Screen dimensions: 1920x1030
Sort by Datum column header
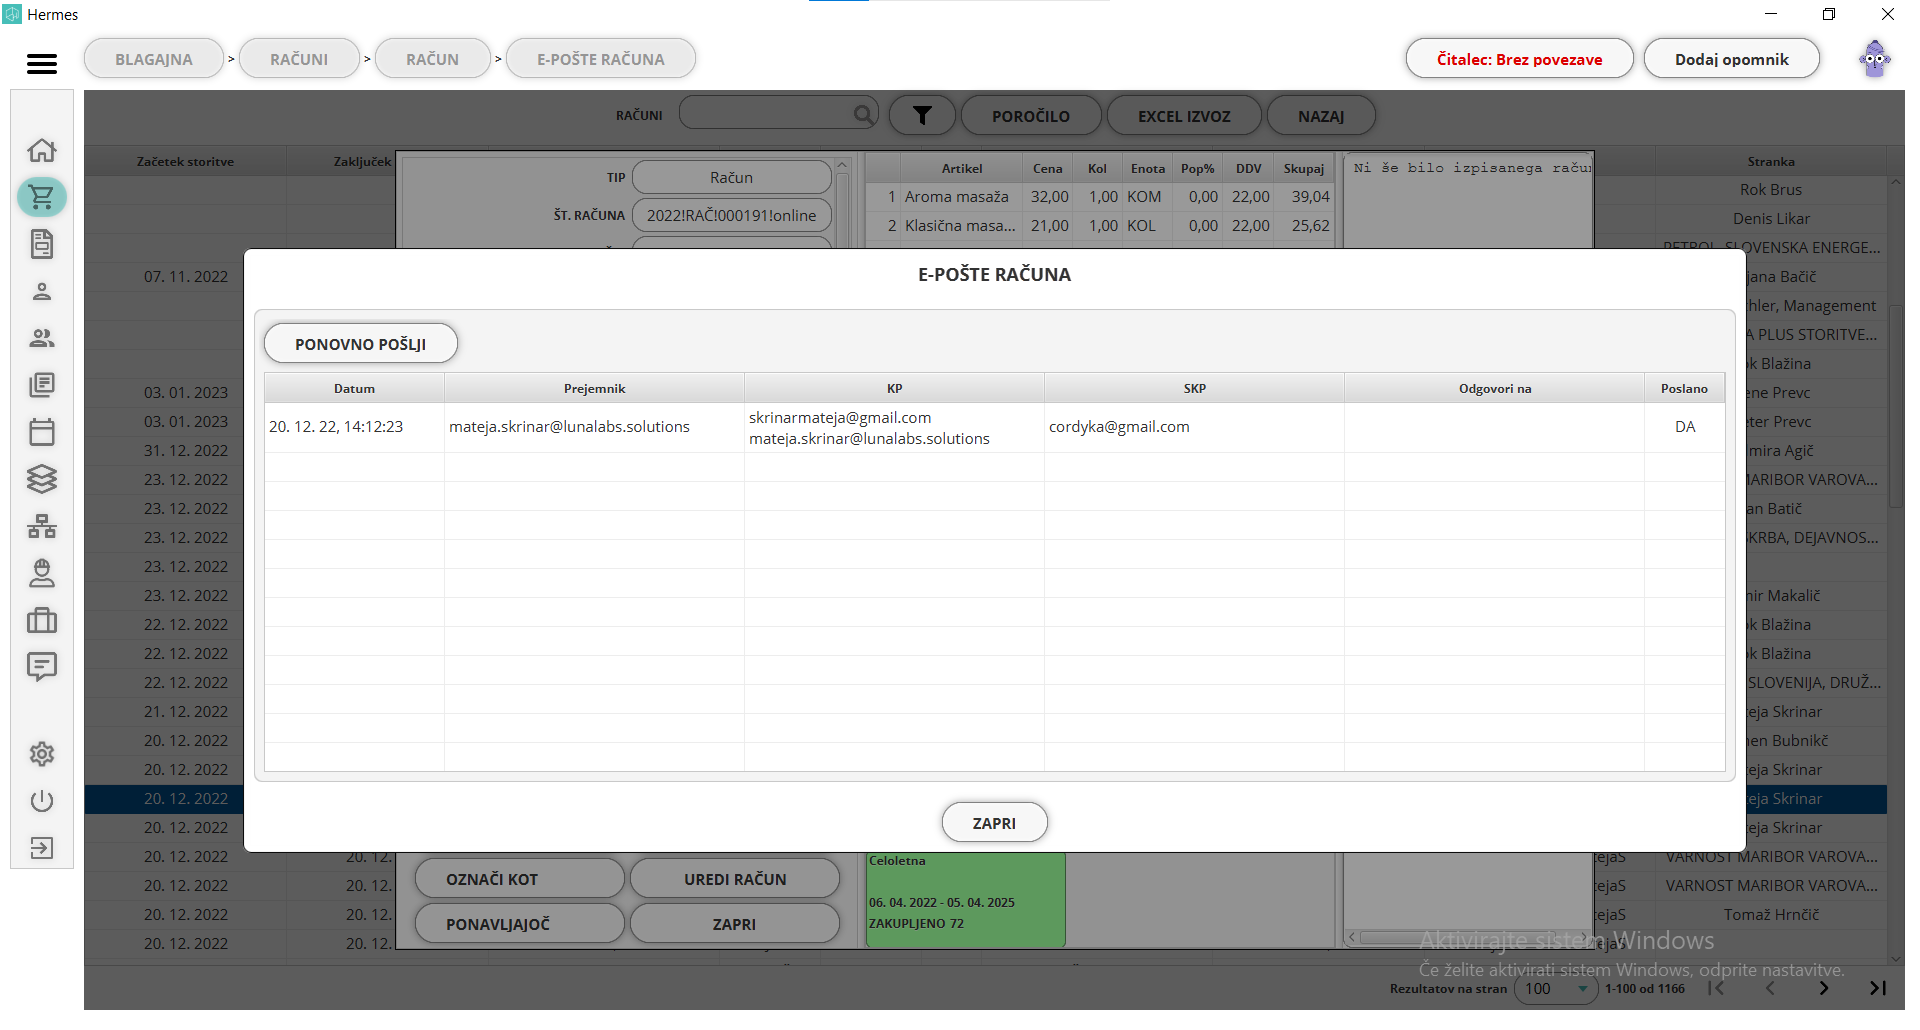(x=354, y=388)
